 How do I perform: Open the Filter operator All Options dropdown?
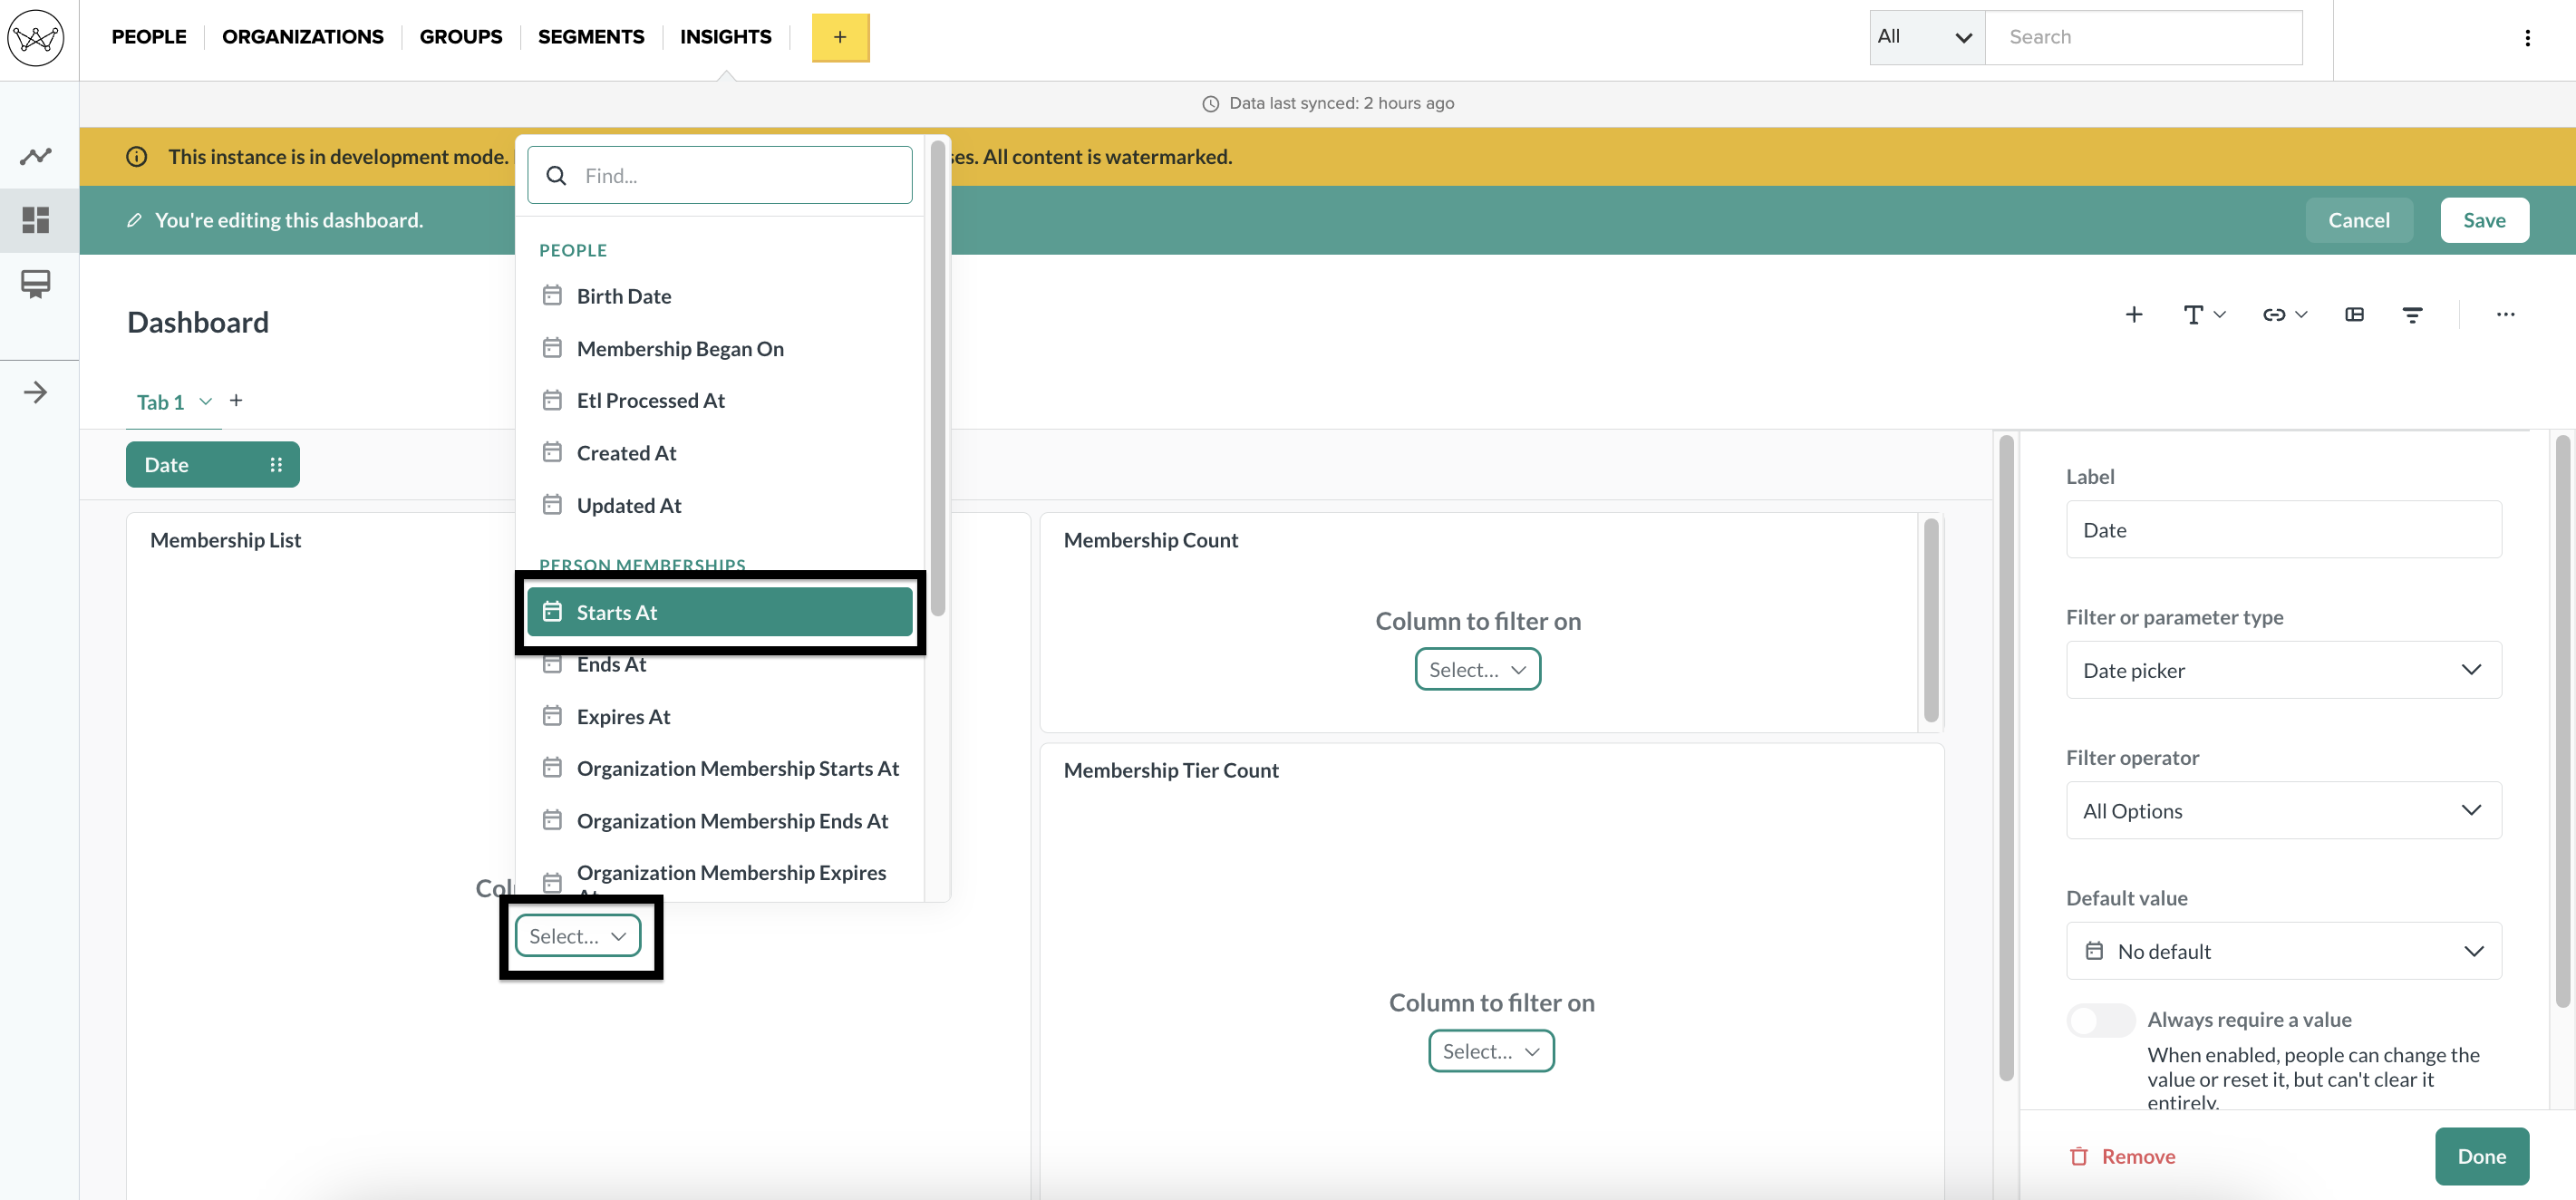tap(2283, 810)
